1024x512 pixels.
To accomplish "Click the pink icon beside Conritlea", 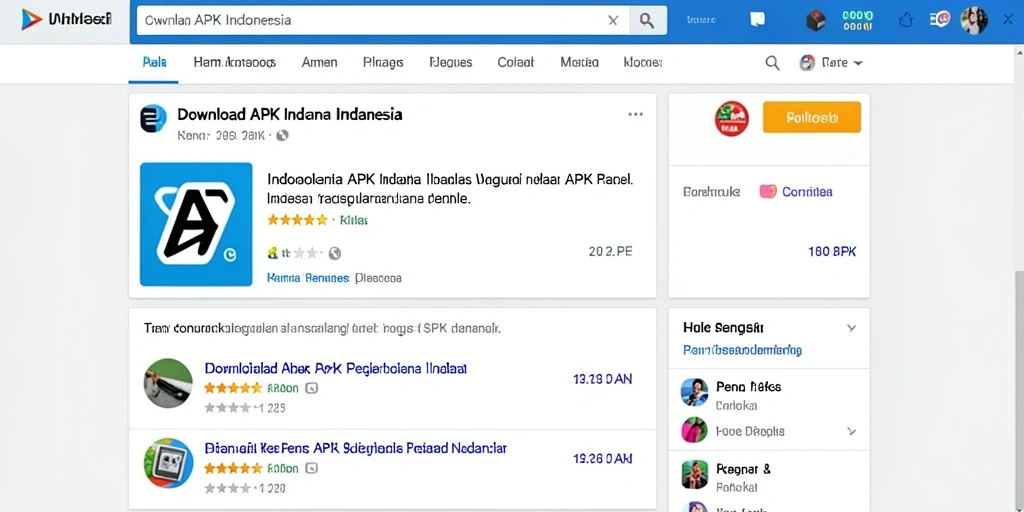I will click(x=768, y=191).
